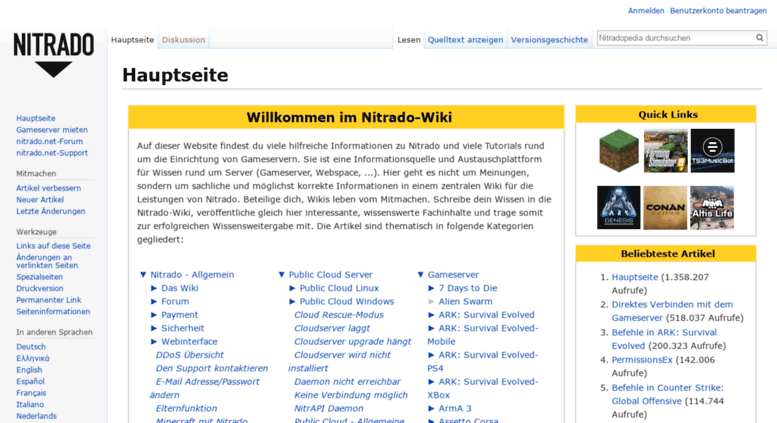This screenshot has height=423, width=777.
Task: Switch language to Ελληνικά
Action: 32,358
